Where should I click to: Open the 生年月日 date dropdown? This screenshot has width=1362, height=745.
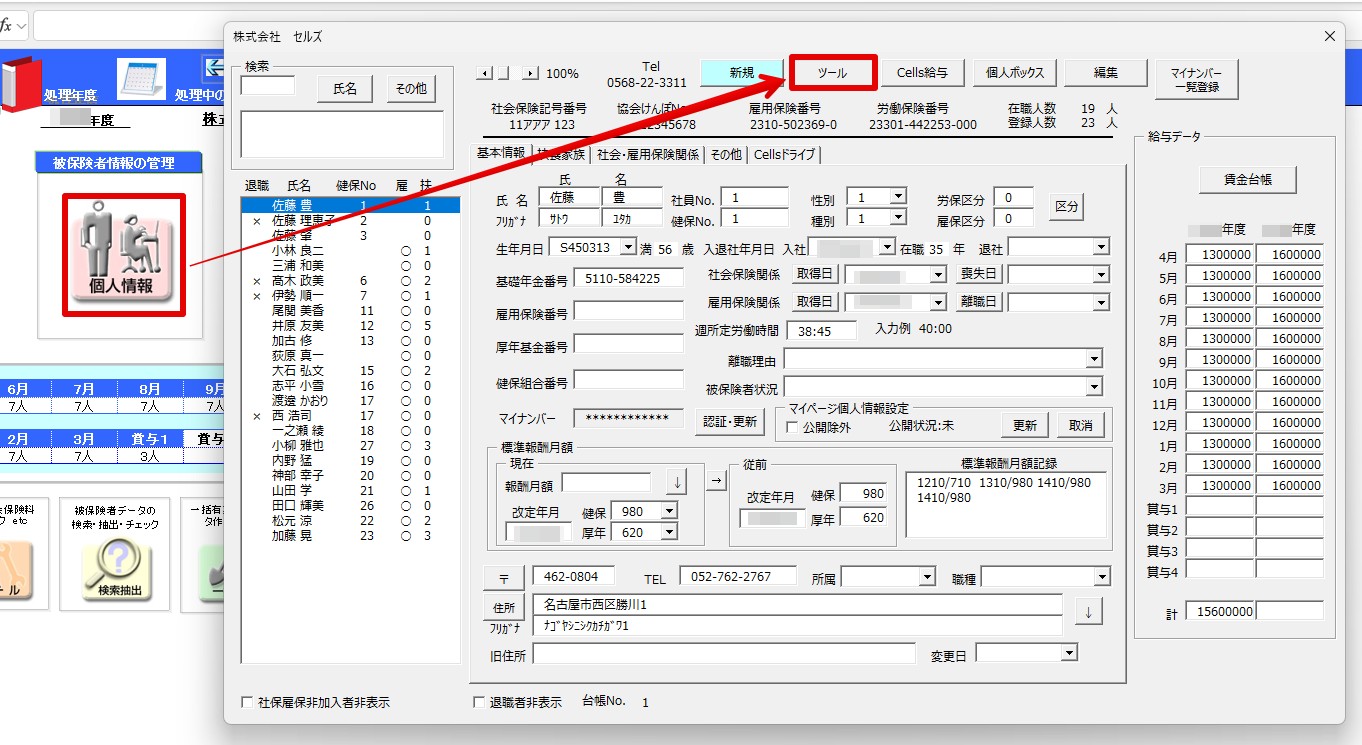point(628,247)
